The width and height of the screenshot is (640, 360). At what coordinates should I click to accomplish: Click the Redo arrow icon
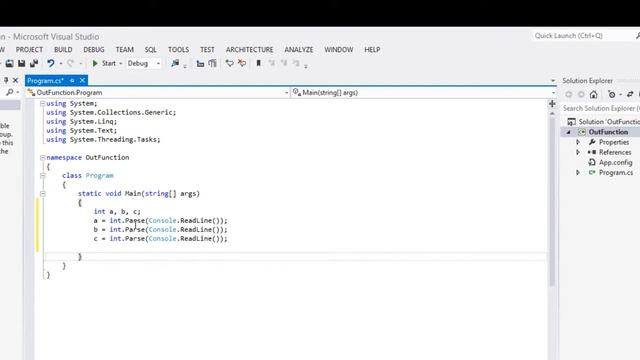[70, 63]
